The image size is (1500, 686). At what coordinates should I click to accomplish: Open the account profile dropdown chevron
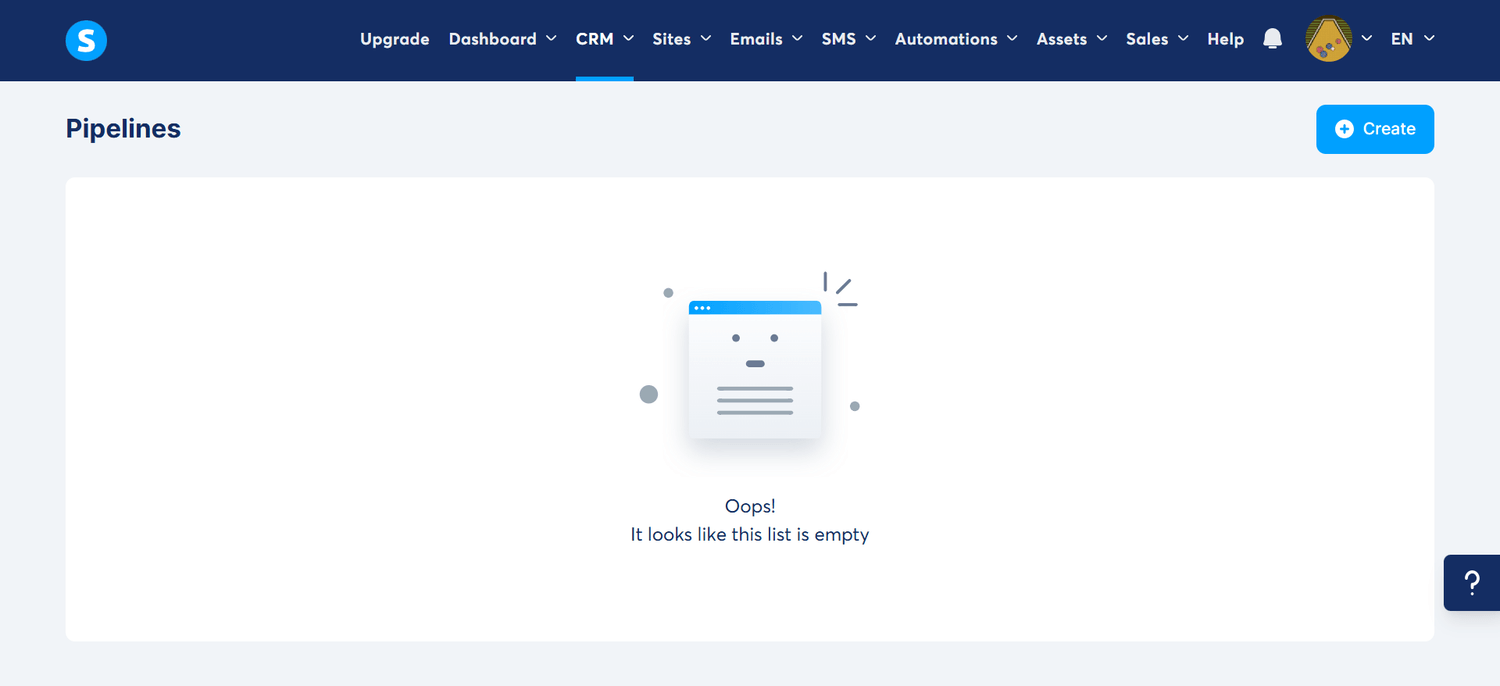[x=1367, y=39]
